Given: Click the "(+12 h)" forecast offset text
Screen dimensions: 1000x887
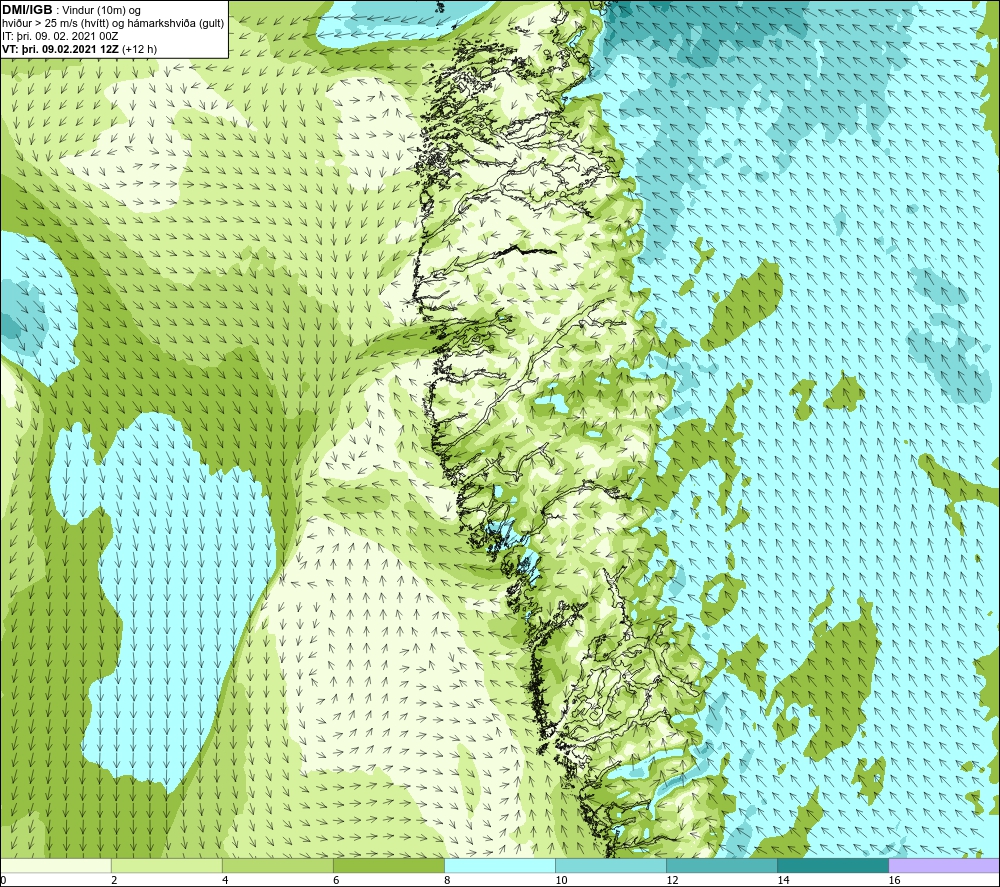Looking at the screenshot, I should (140, 49).
